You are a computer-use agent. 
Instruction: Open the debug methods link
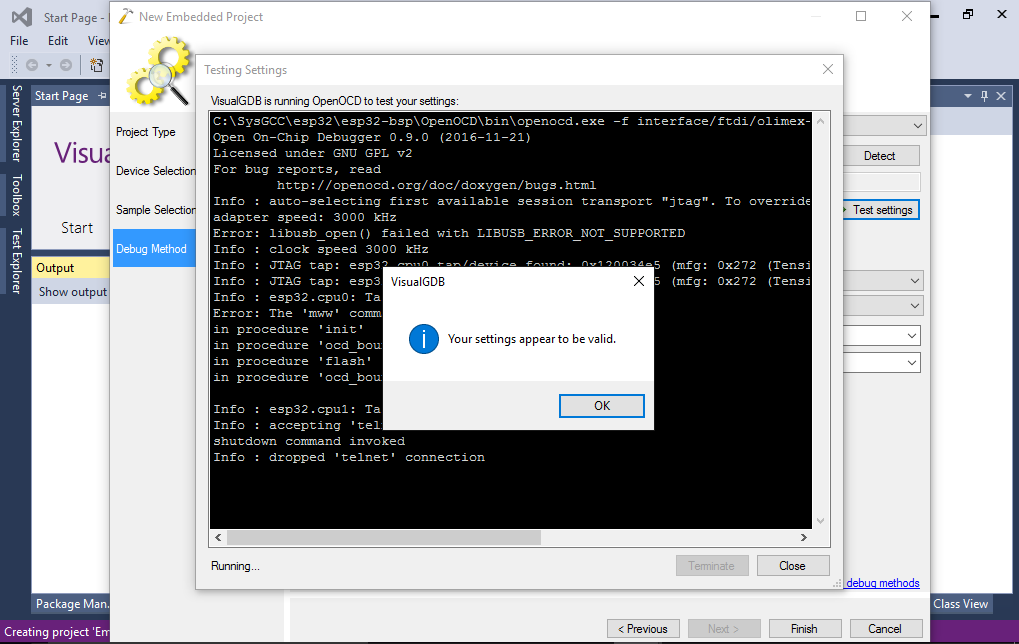(x=883, y=583)
